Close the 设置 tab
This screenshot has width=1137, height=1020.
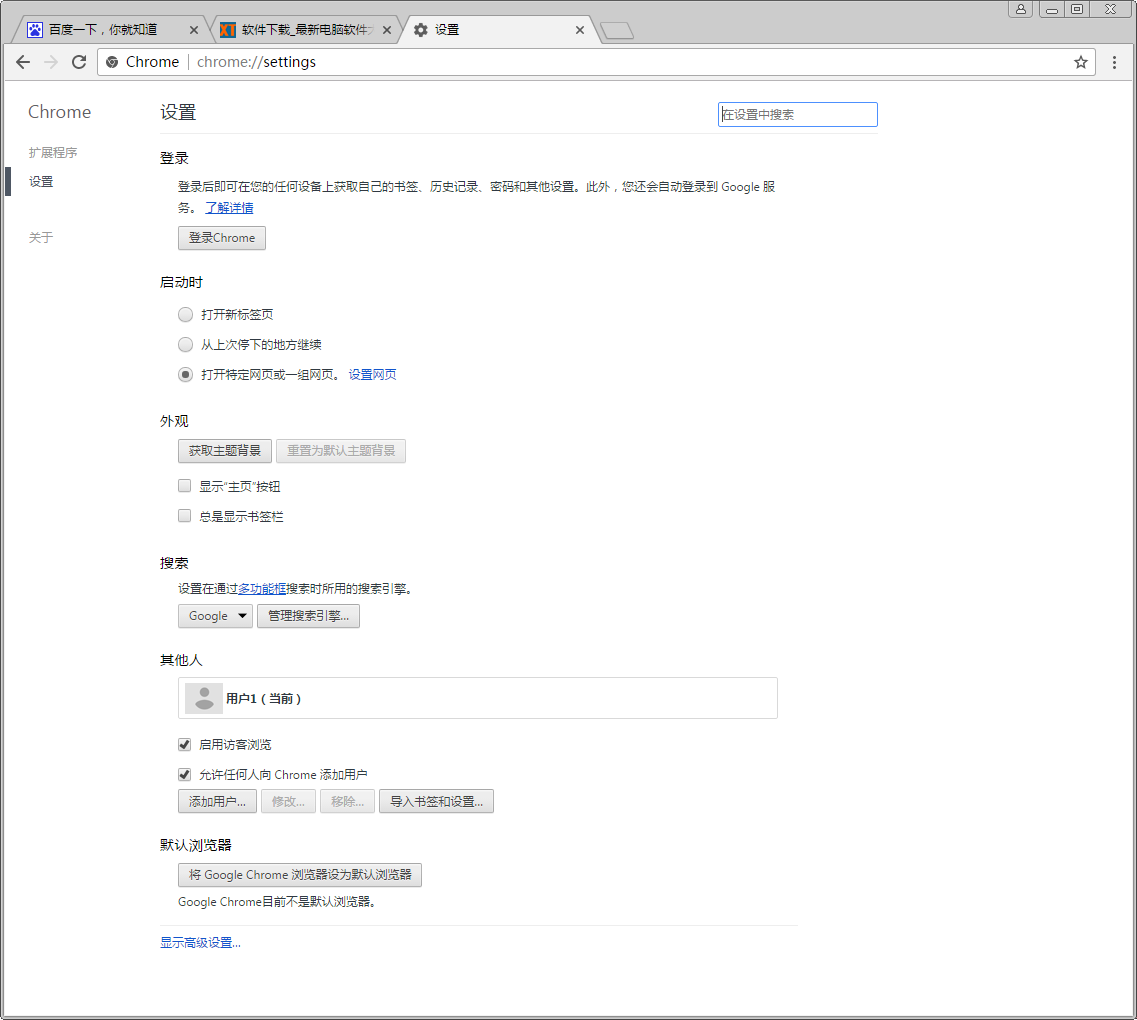click(x=579, y=30)
